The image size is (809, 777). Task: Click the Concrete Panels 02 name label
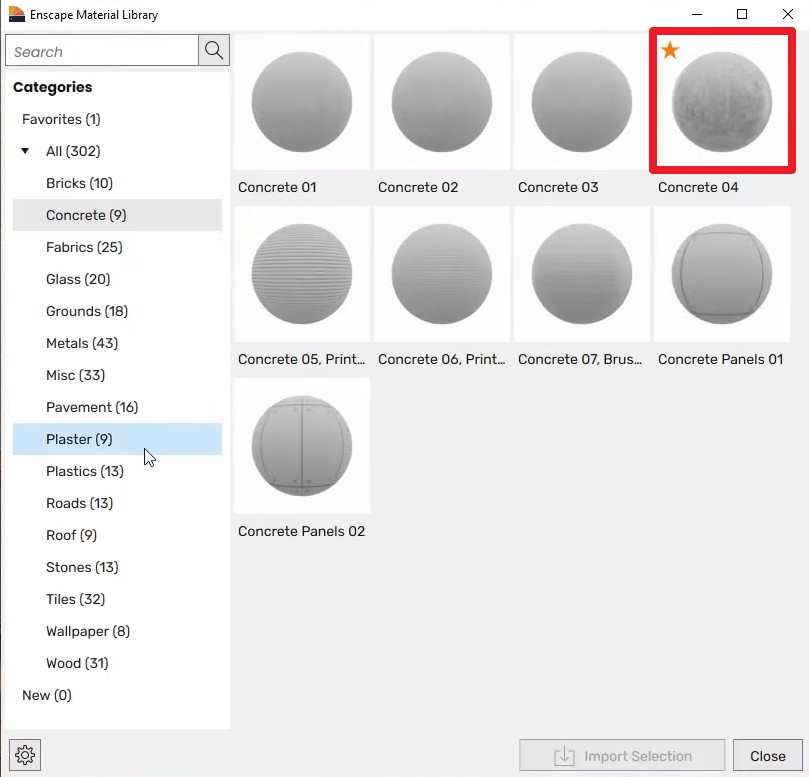301,531
